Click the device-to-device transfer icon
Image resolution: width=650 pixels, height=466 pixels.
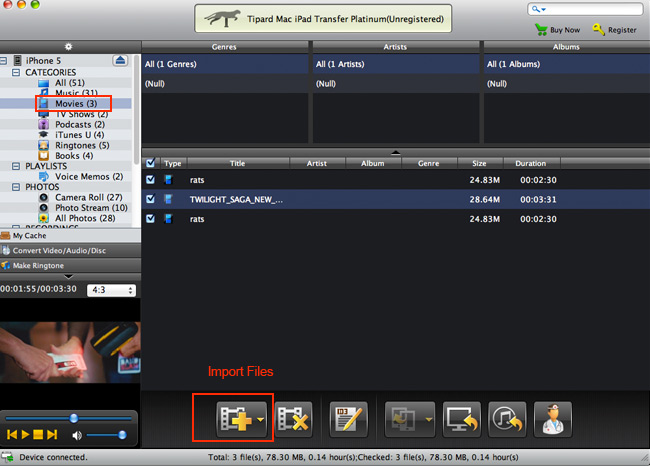pos(404,420)
